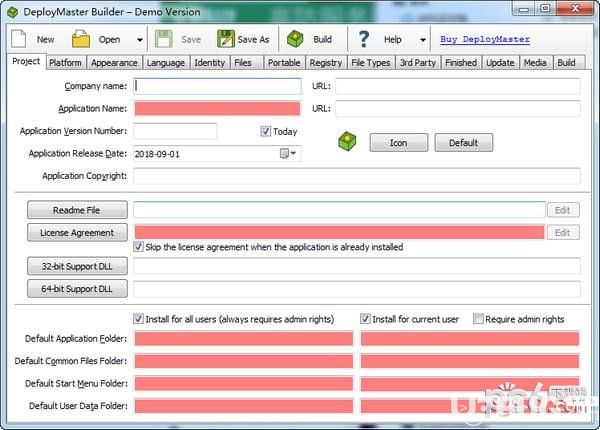Open the release date calendar picker
600x430 pixels.
point(288,154)
